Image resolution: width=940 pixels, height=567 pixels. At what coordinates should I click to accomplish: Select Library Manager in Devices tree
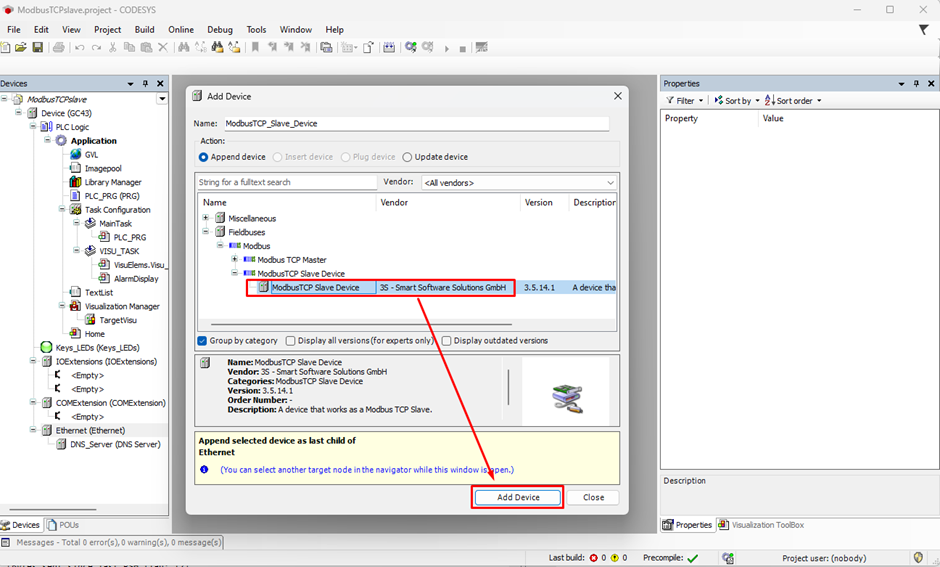pos(113,182)
